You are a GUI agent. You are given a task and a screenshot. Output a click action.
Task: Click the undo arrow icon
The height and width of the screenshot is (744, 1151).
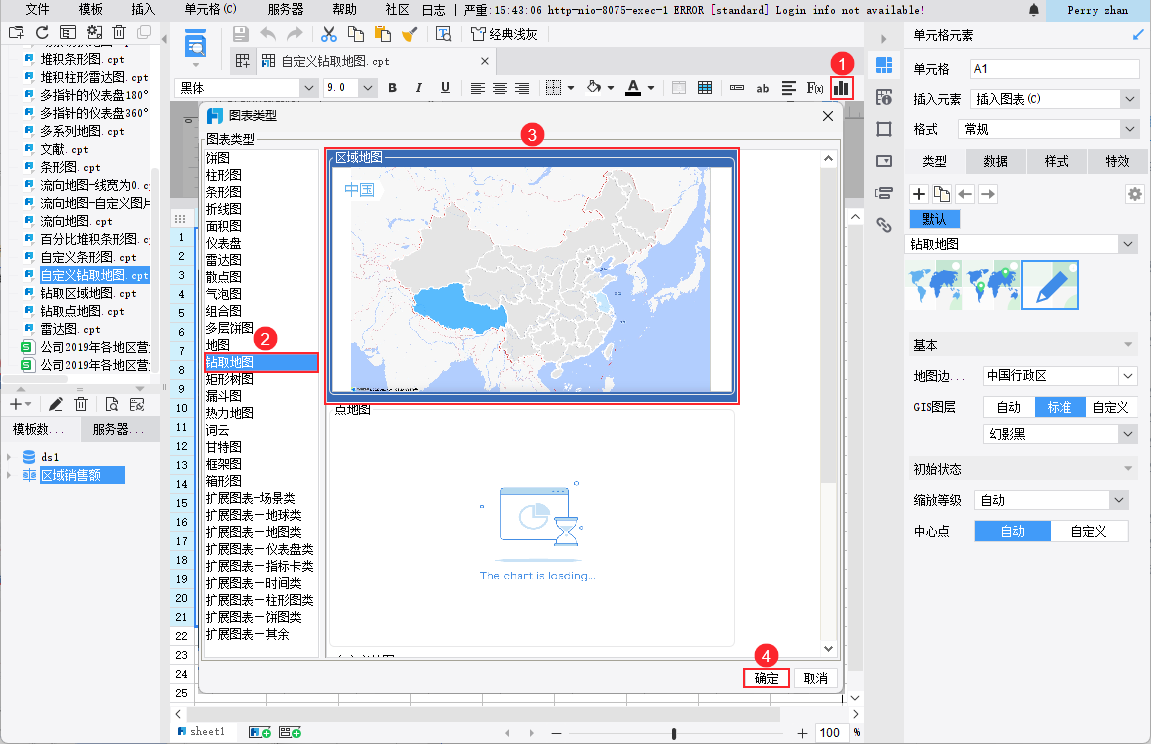[268, 34]
